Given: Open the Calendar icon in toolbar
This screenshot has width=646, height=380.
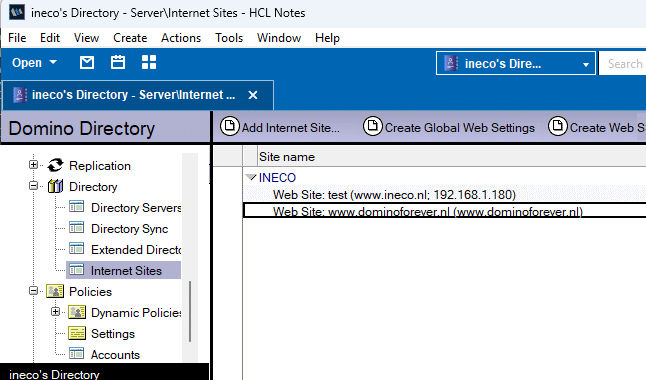Looking at the screenshot, I should pyautogui.click(x=118, y=63).
